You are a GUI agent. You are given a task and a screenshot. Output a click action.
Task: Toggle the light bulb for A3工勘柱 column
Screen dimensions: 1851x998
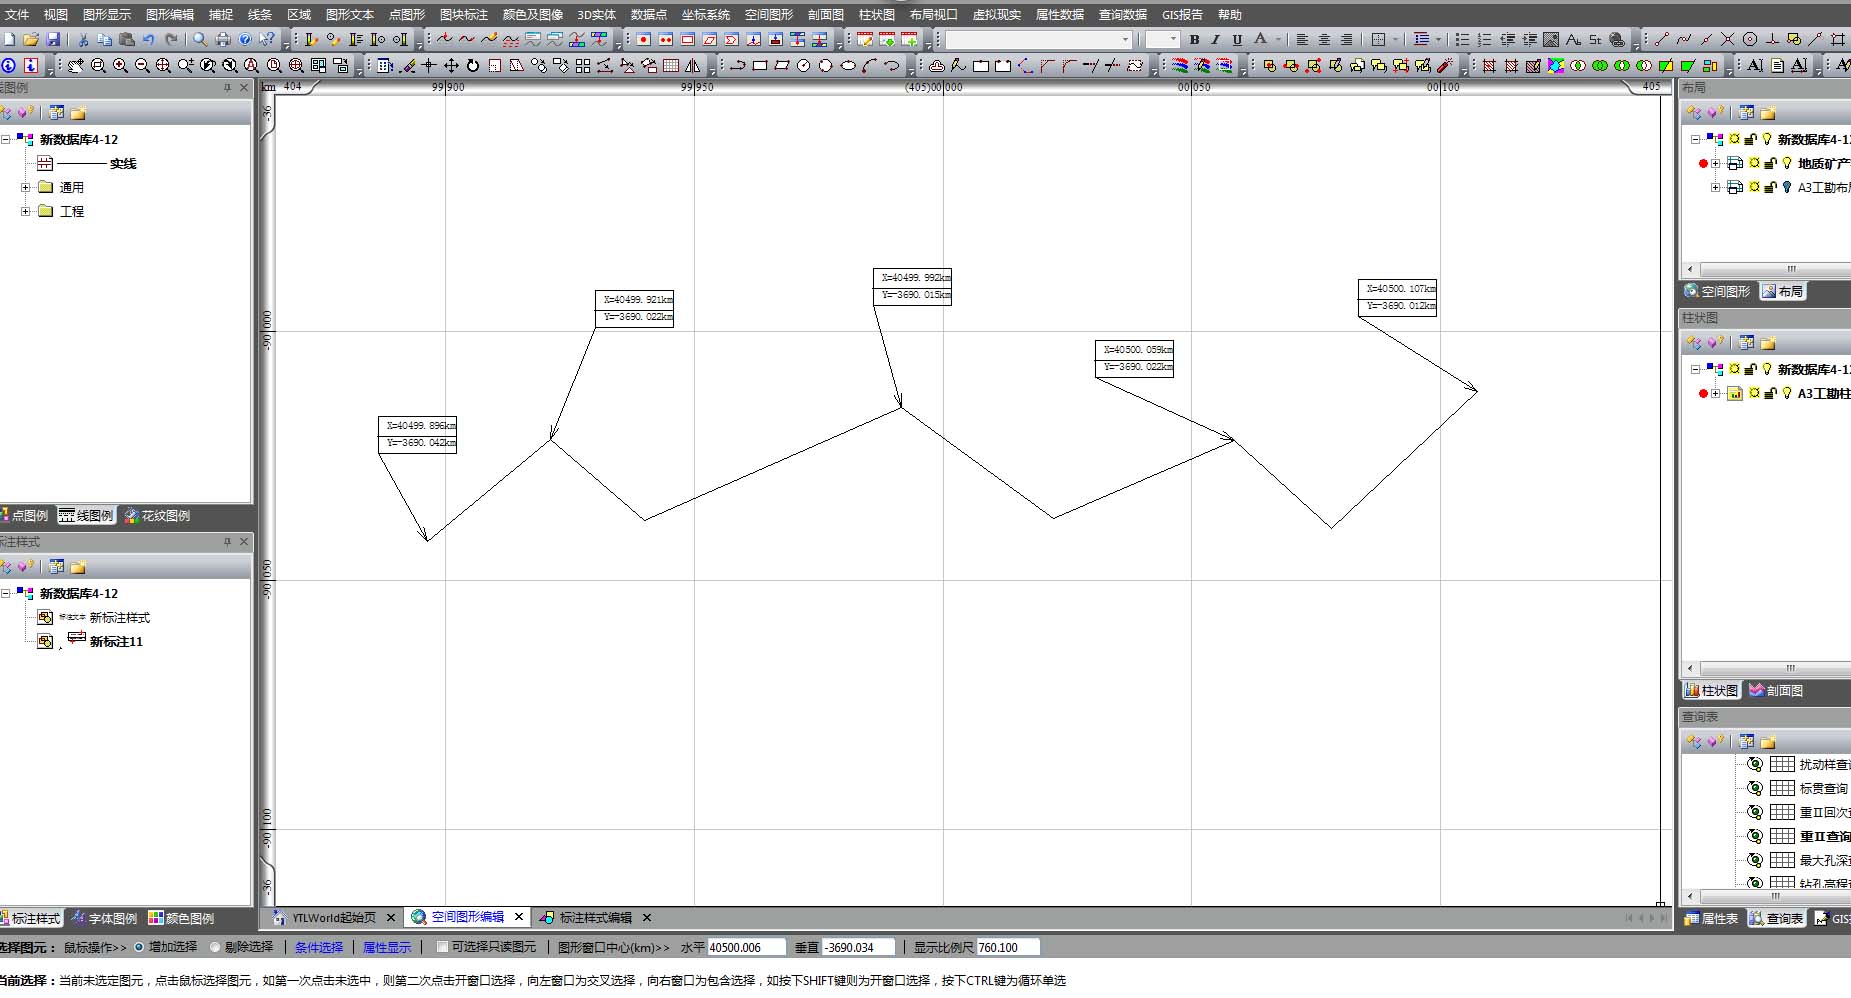point(1787,393)
